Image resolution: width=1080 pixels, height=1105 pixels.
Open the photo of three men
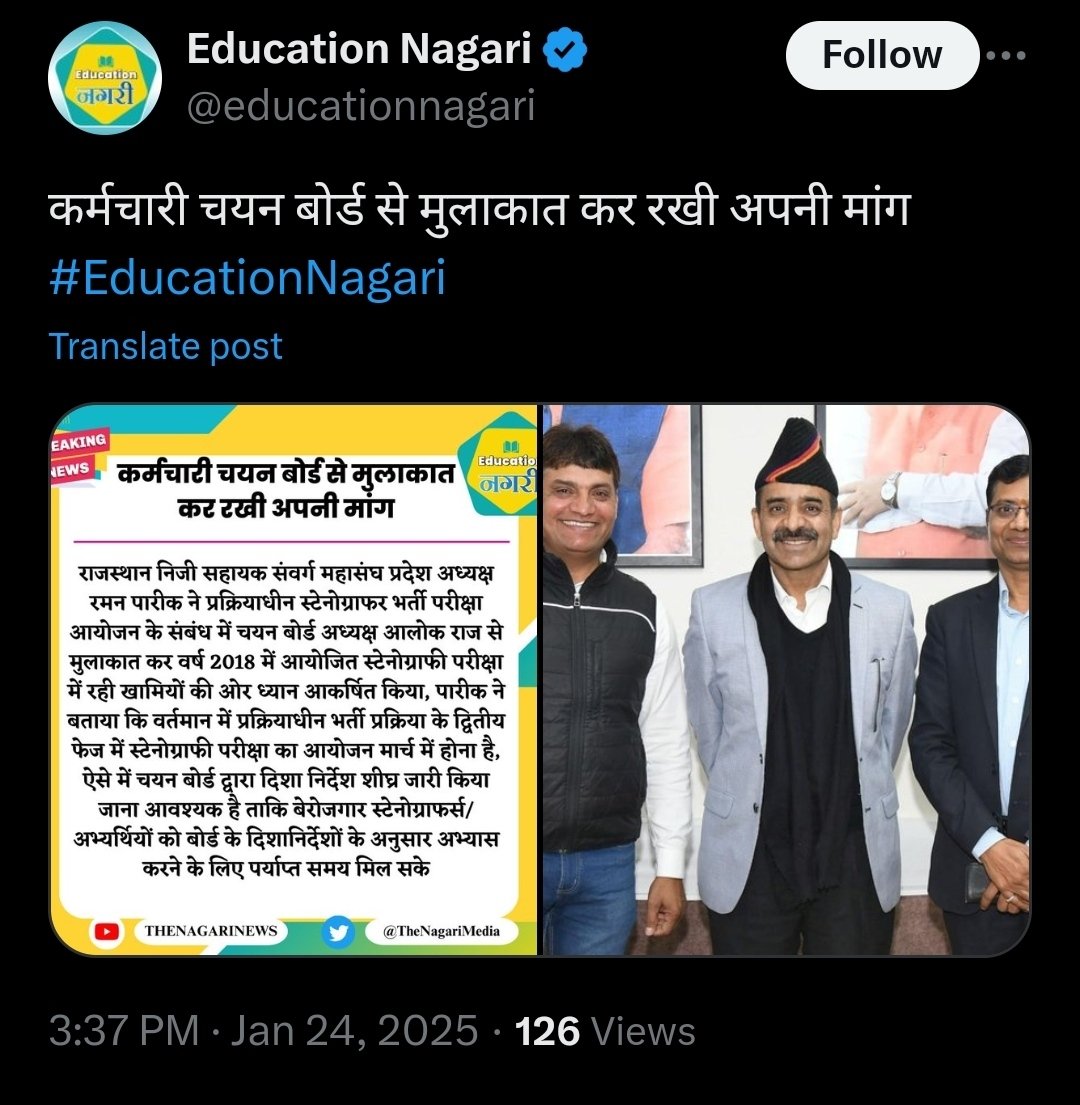tap(786, 679)
